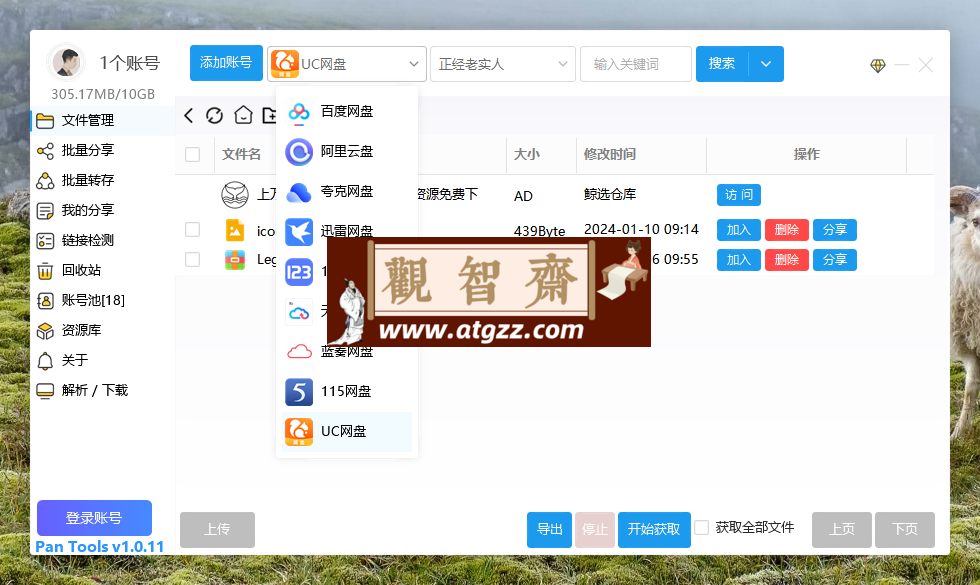This screenshot has height=585, width=980.
Task: Click the 资源库 cube icon
Action: pyautogui.click(x=45, y=331)
